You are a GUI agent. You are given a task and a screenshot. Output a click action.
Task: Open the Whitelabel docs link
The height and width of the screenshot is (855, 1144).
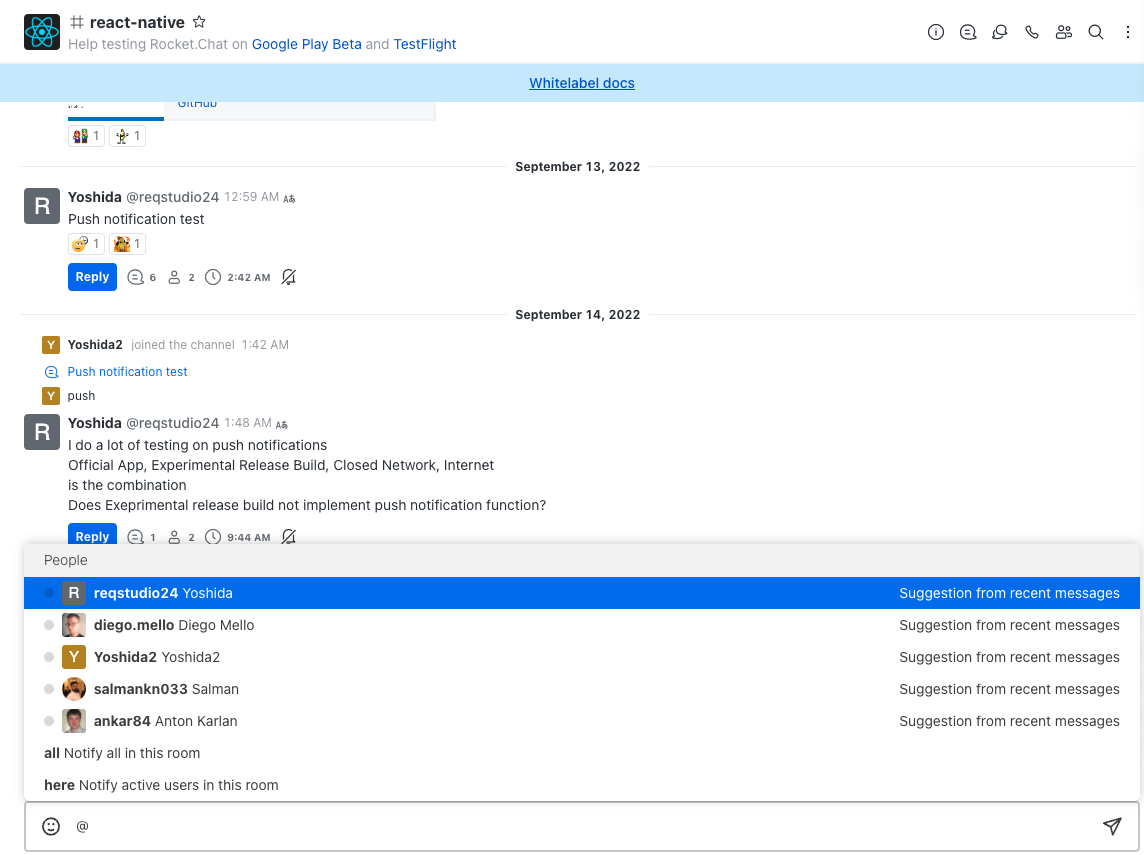coord(581,83)
